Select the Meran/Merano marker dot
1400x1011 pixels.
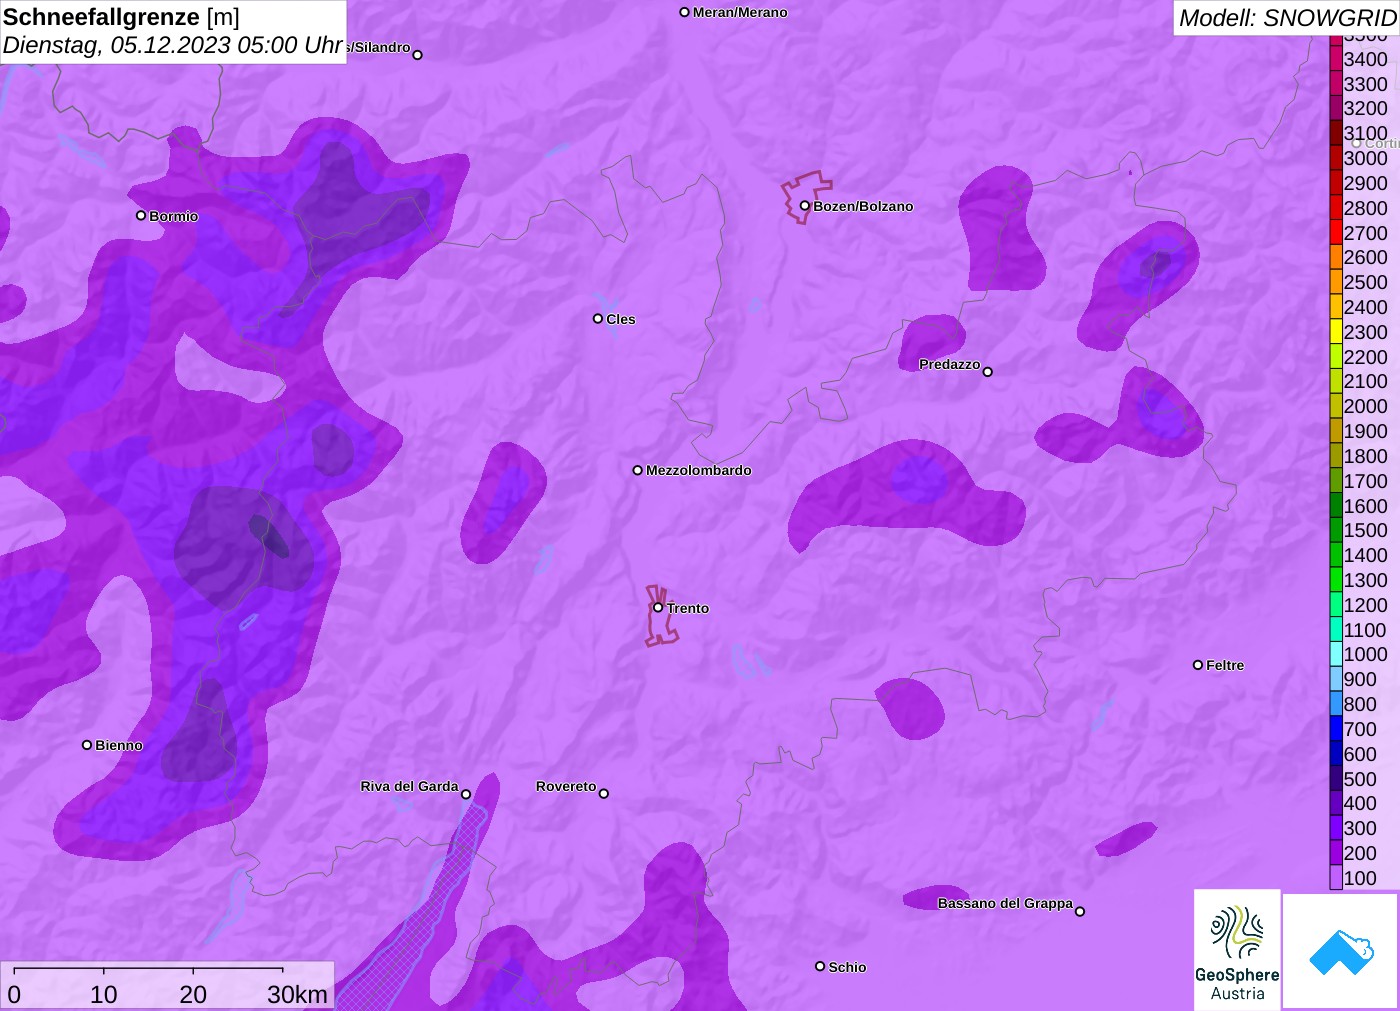(684, 12)
